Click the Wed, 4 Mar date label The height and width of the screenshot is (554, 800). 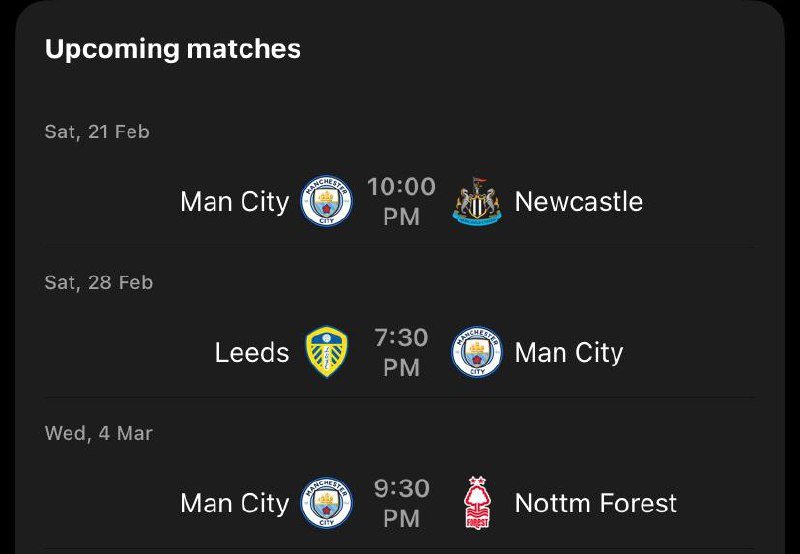tap(96, 434)
